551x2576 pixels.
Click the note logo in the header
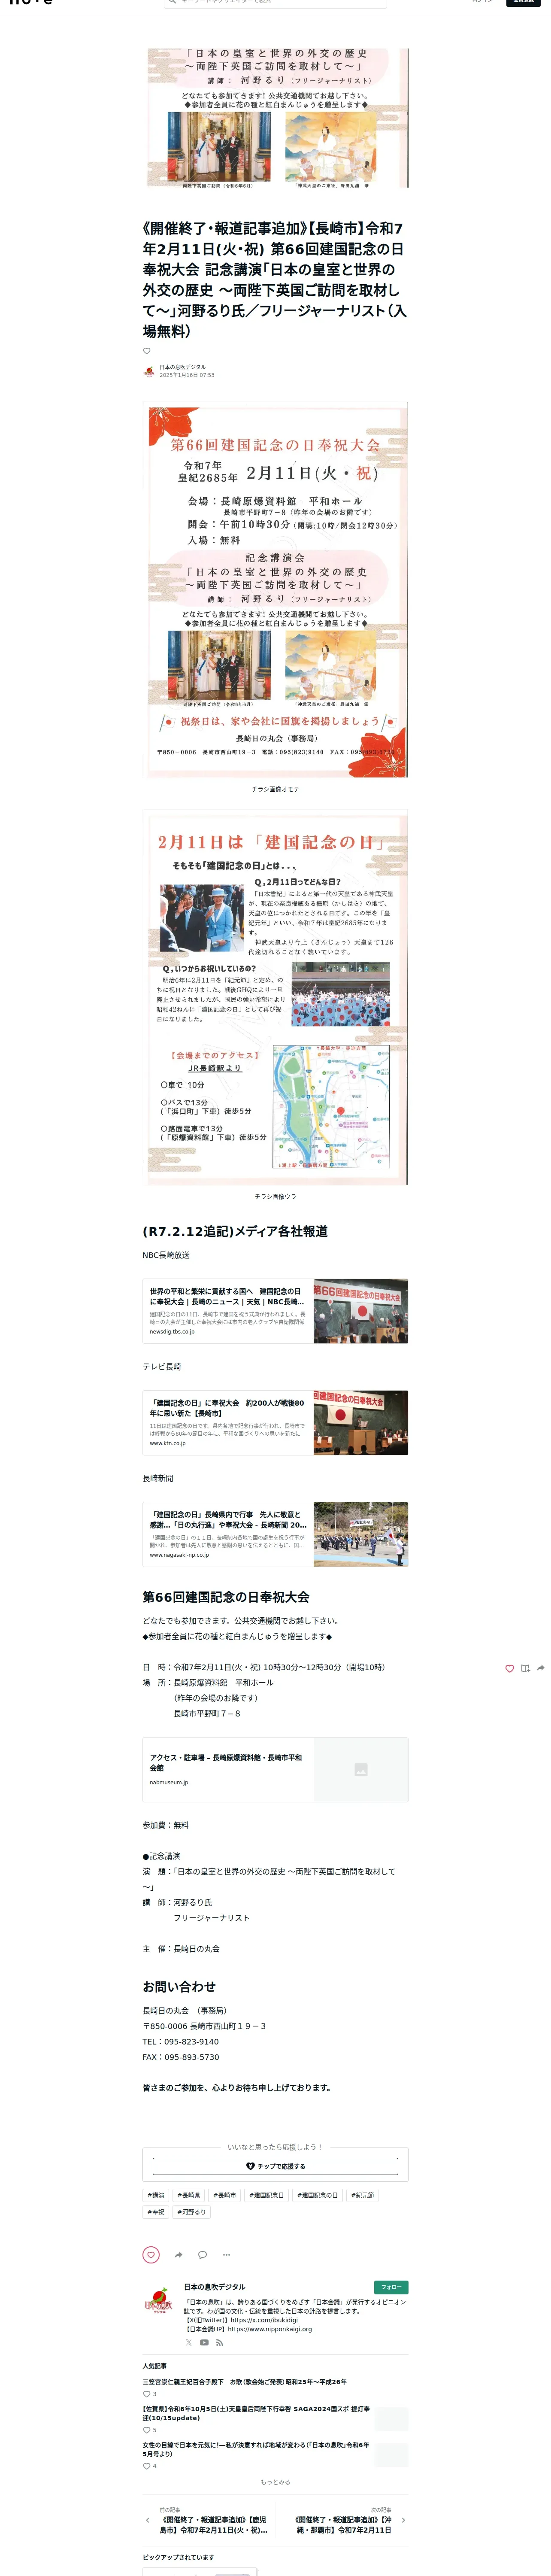coord(30,2)
